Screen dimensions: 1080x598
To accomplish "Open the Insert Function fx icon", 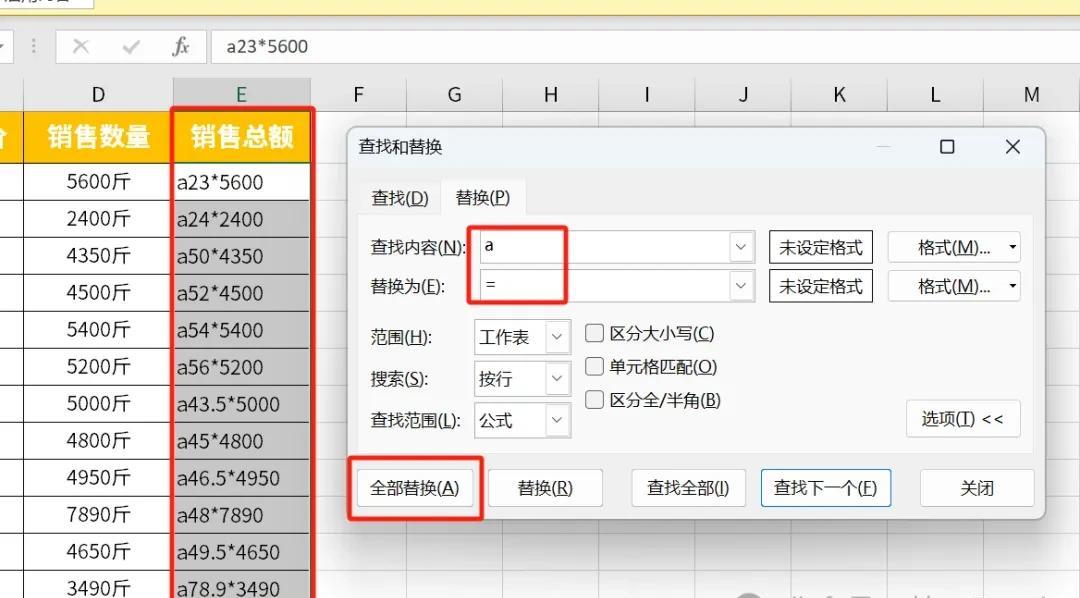I will pos(180,46).
